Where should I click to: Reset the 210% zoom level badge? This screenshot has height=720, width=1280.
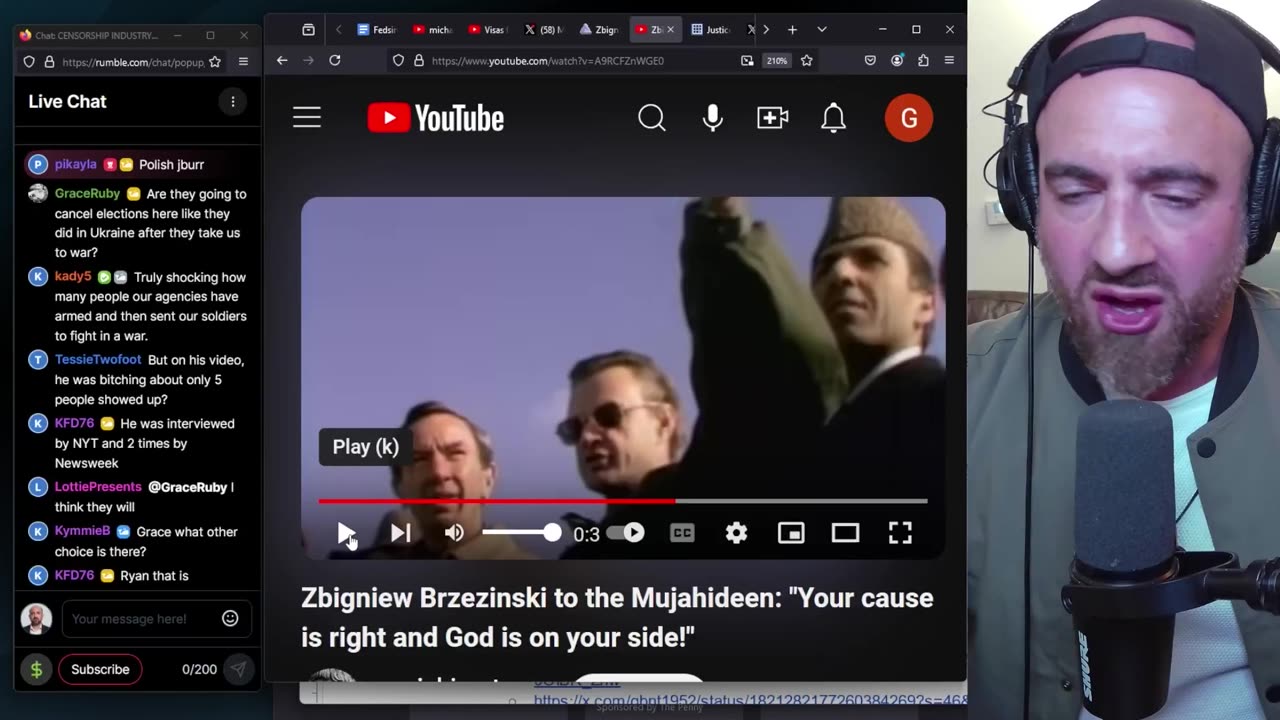pos(777,61)
